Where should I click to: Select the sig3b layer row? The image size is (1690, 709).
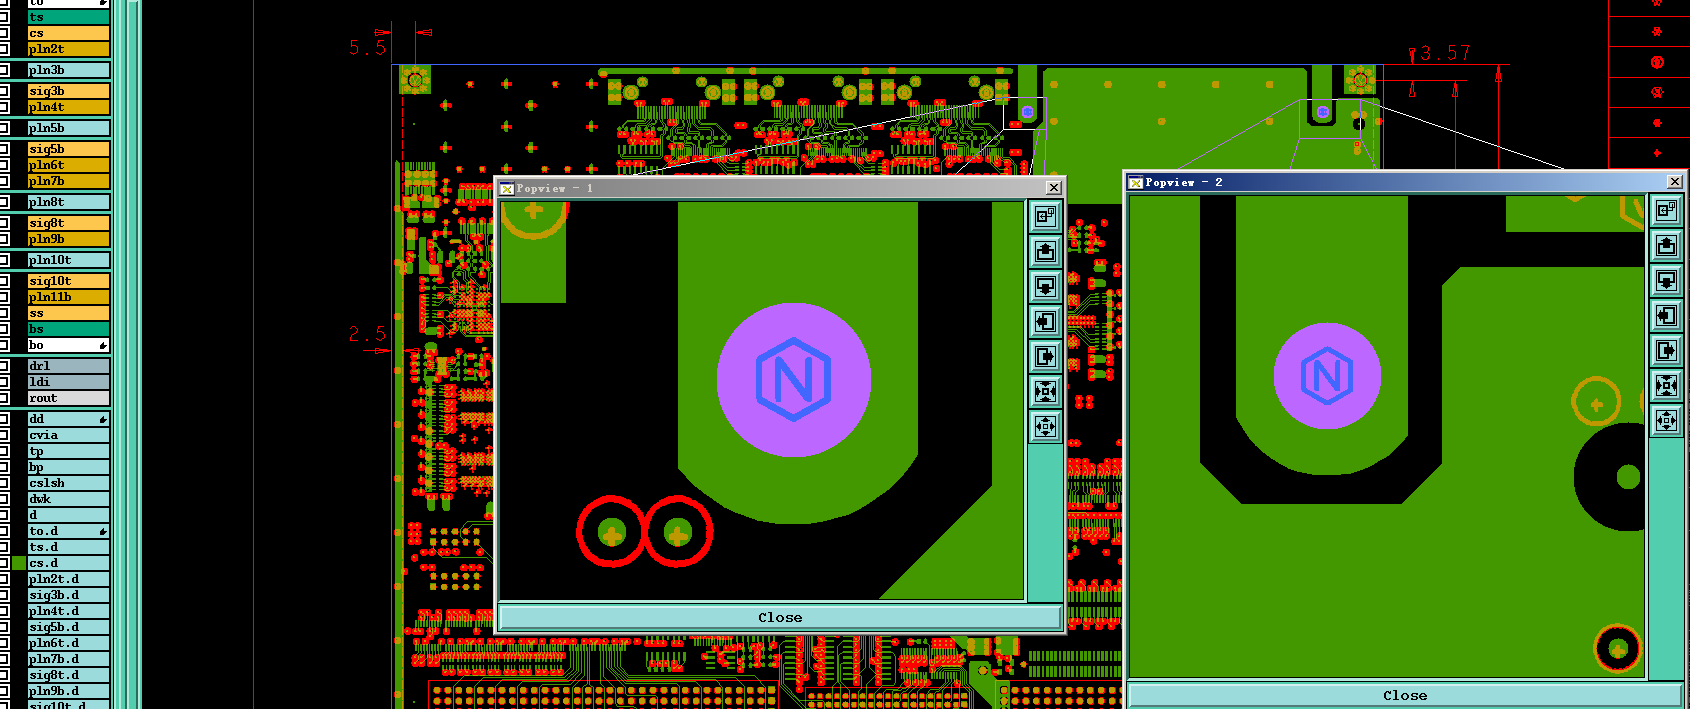(x=68, y=91)
